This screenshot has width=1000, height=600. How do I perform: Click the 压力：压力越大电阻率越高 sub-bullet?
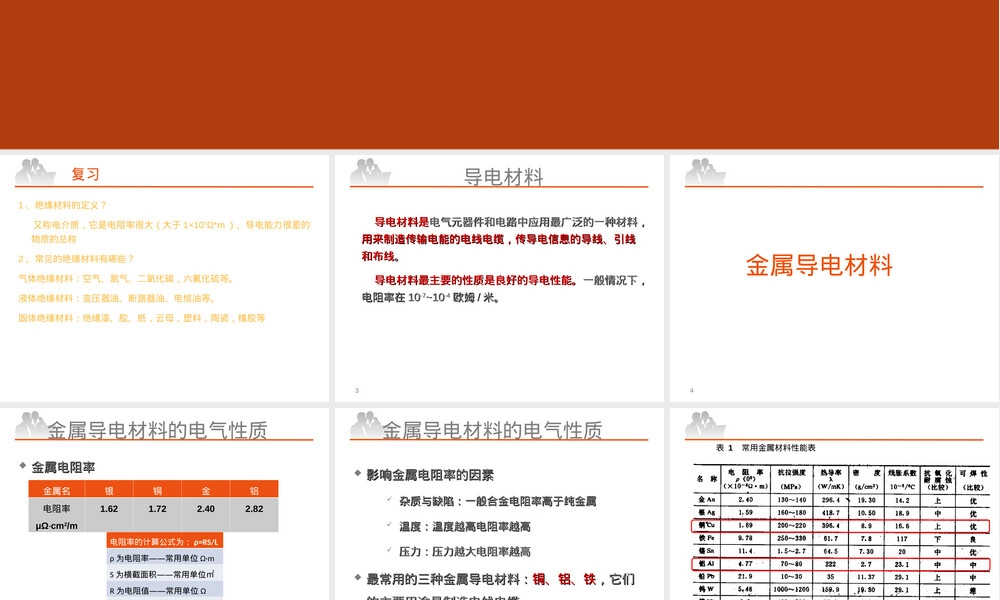coord(465,552)
